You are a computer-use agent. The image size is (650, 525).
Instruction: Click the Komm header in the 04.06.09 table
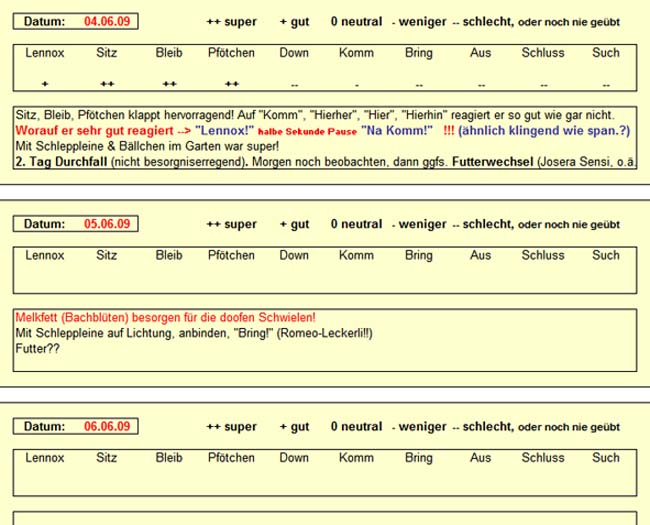[x=356, y=53]
